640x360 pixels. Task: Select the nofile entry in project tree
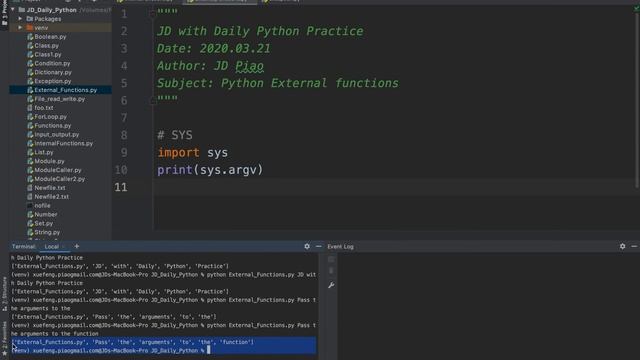[42, 206]
